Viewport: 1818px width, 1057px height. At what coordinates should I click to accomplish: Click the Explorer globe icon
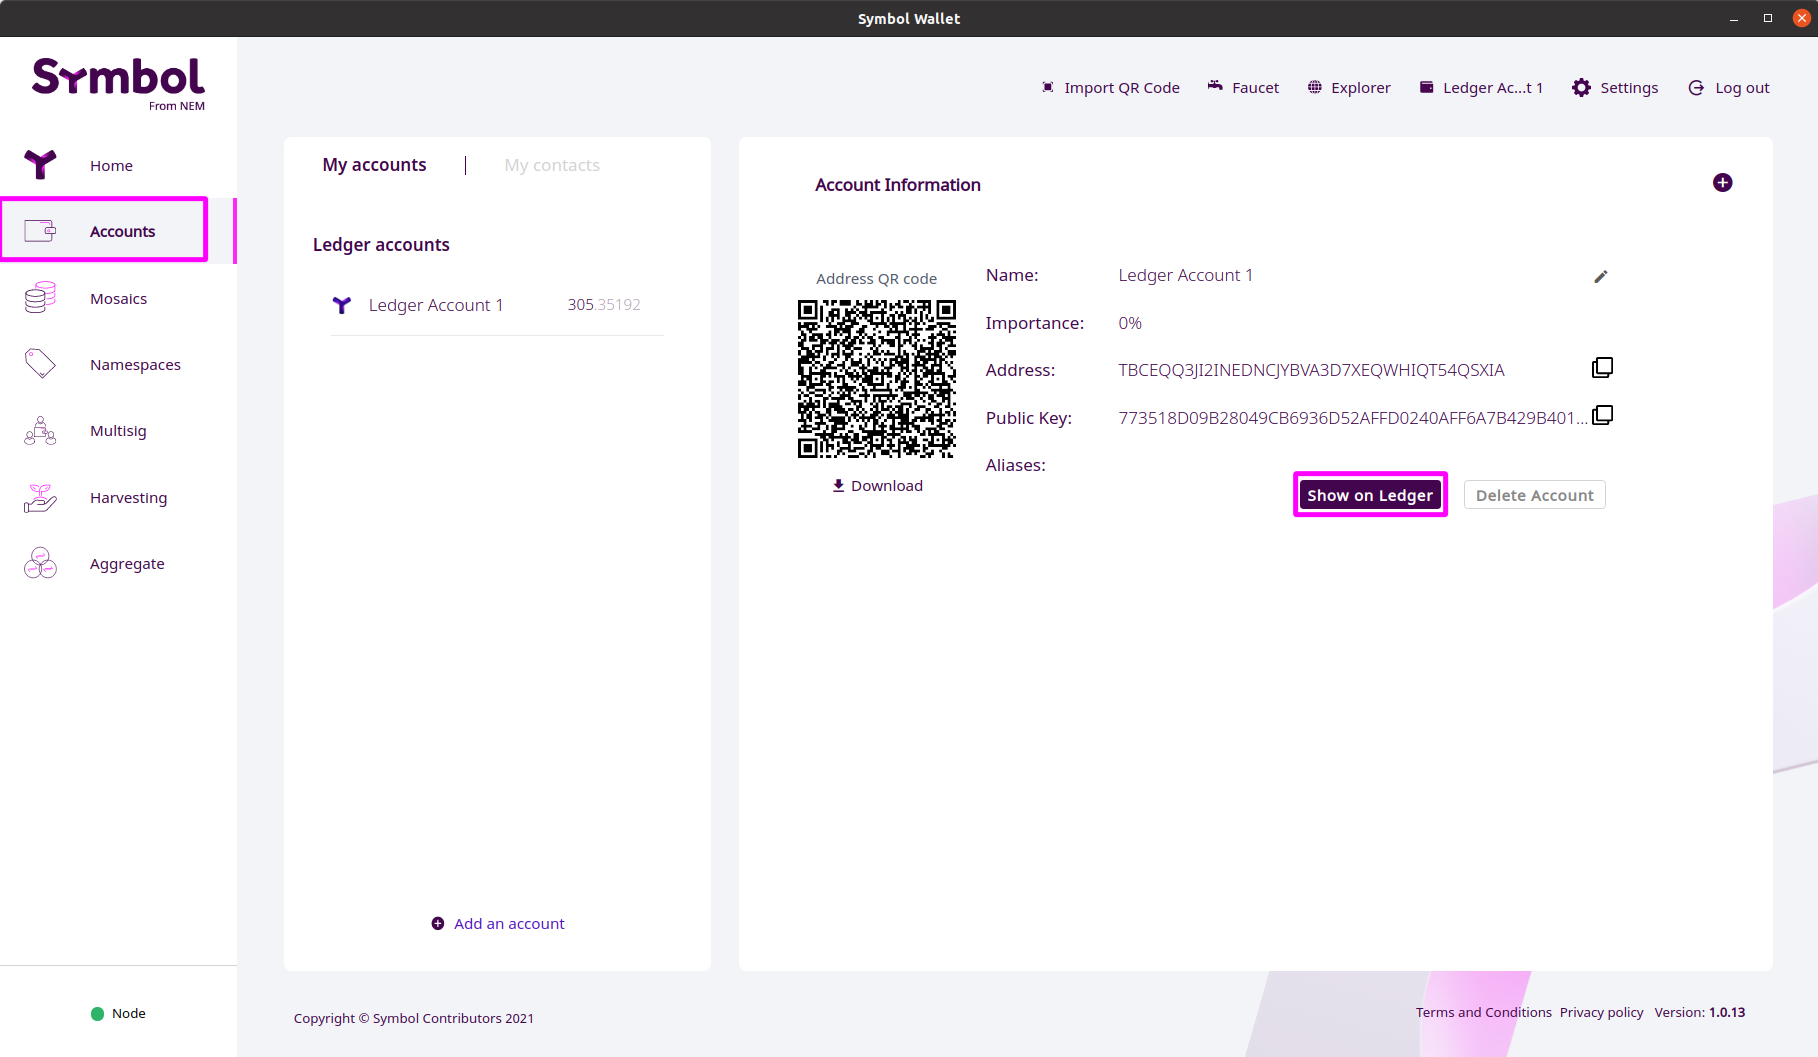tap(1315, 87)
